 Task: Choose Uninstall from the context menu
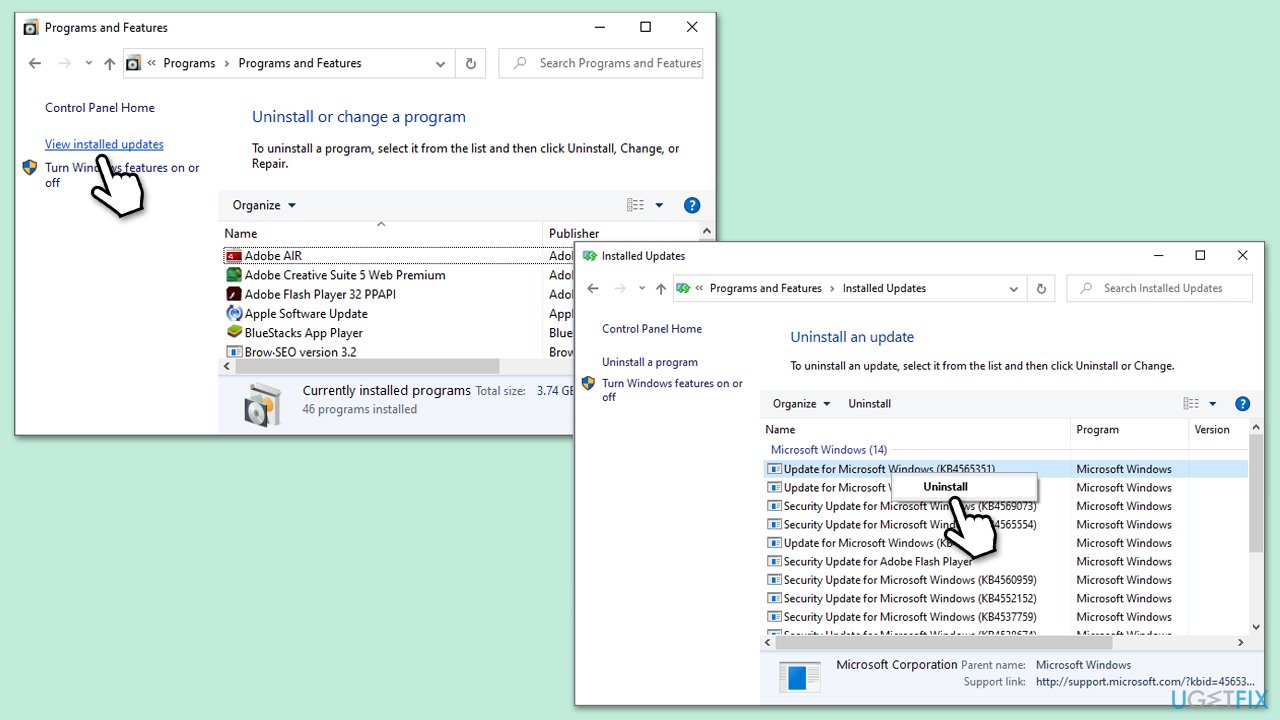tap(944, 487)
